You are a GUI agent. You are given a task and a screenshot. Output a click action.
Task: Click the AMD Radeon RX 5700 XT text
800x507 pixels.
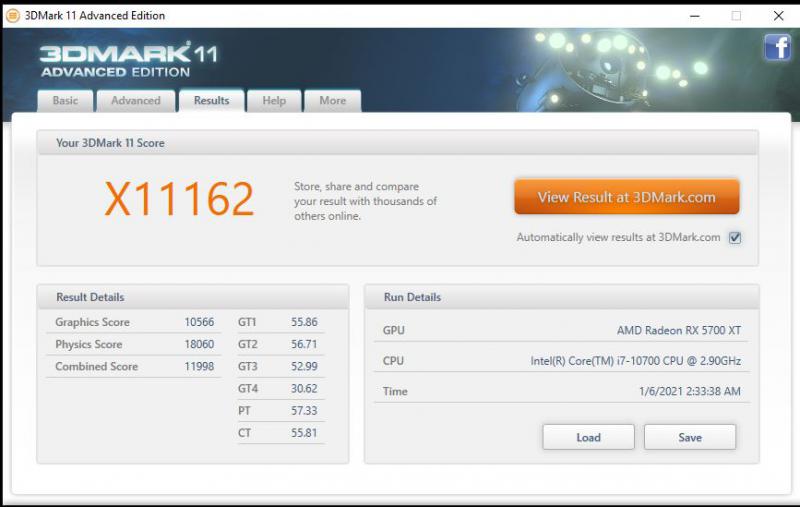pos(679,331)
